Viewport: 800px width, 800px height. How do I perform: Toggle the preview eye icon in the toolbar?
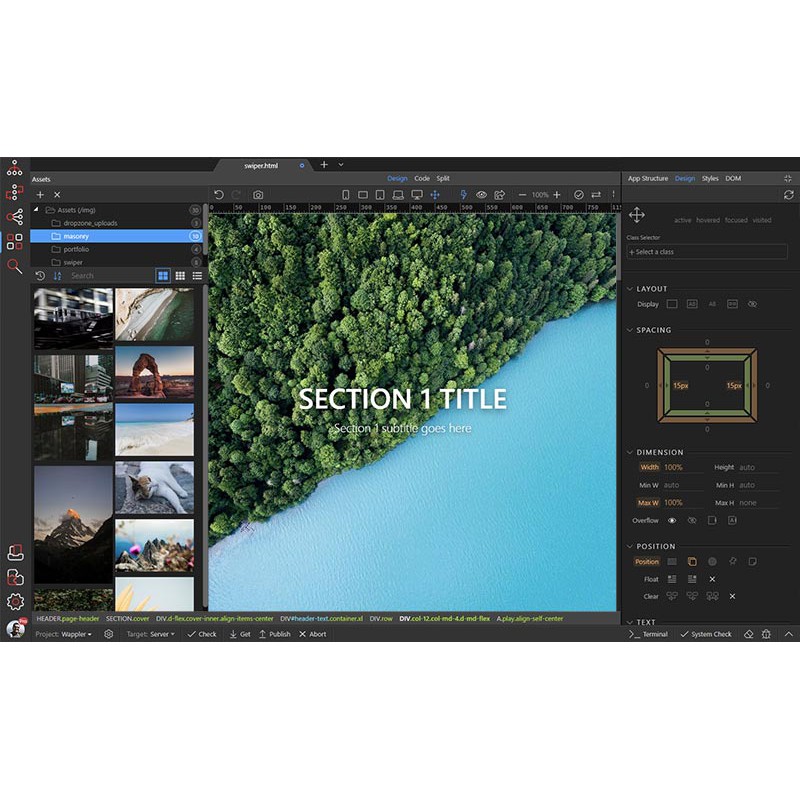pyautogui.click(x=481, y=194)
